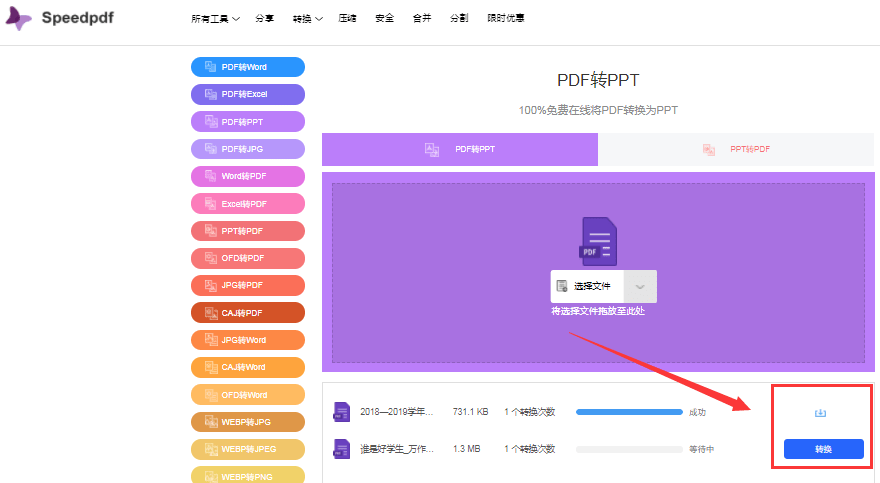This screenshot has width=880, height=483.
Task: Click the 选择文件 button
Action: pos(588,286)
